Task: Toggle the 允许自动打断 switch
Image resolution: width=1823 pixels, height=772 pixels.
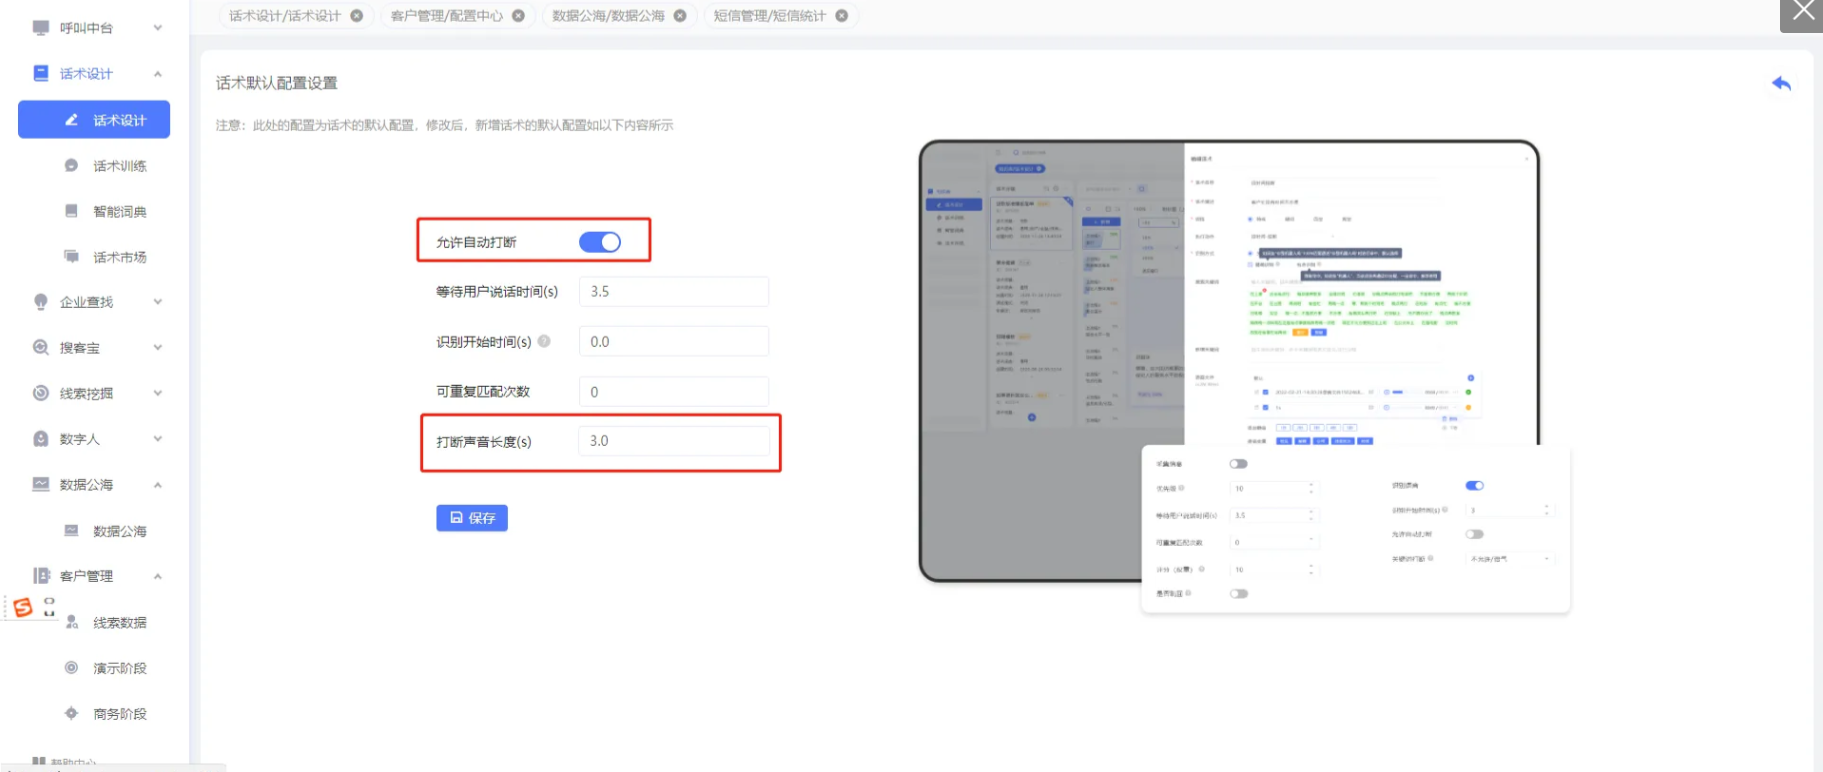Action: point(600,242)
